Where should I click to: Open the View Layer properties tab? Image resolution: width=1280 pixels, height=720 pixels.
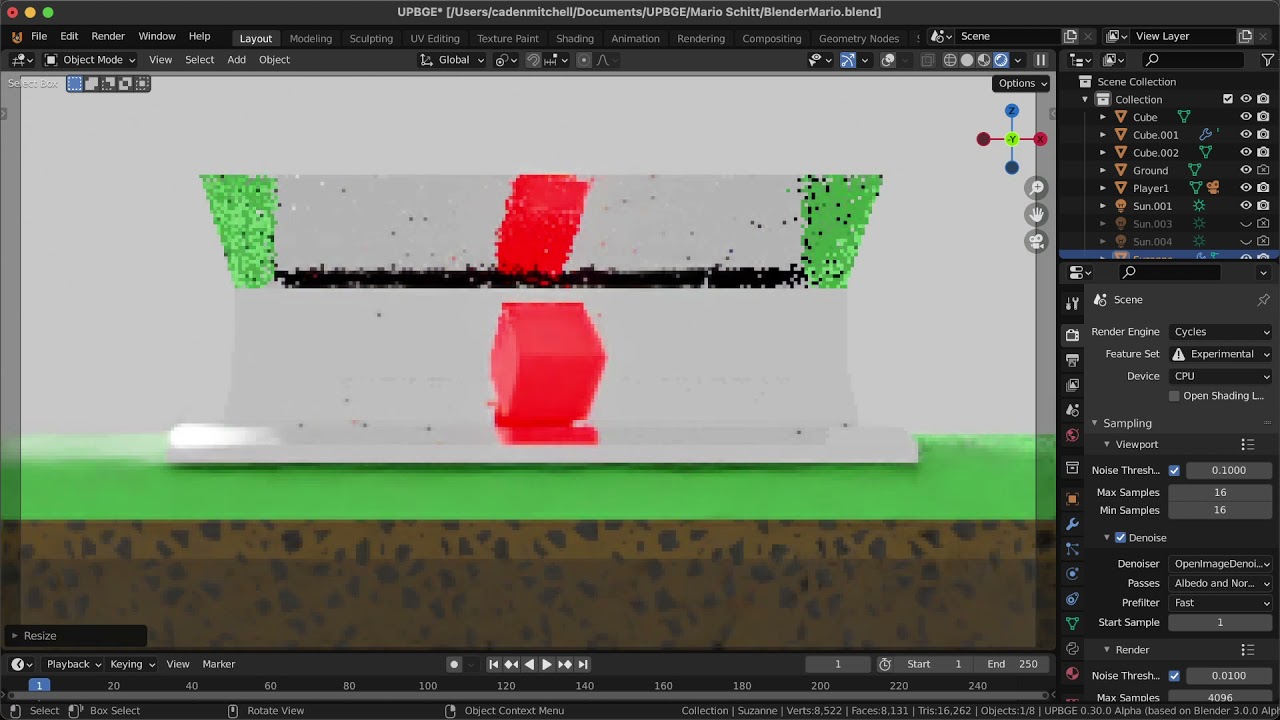(1072, 385)
